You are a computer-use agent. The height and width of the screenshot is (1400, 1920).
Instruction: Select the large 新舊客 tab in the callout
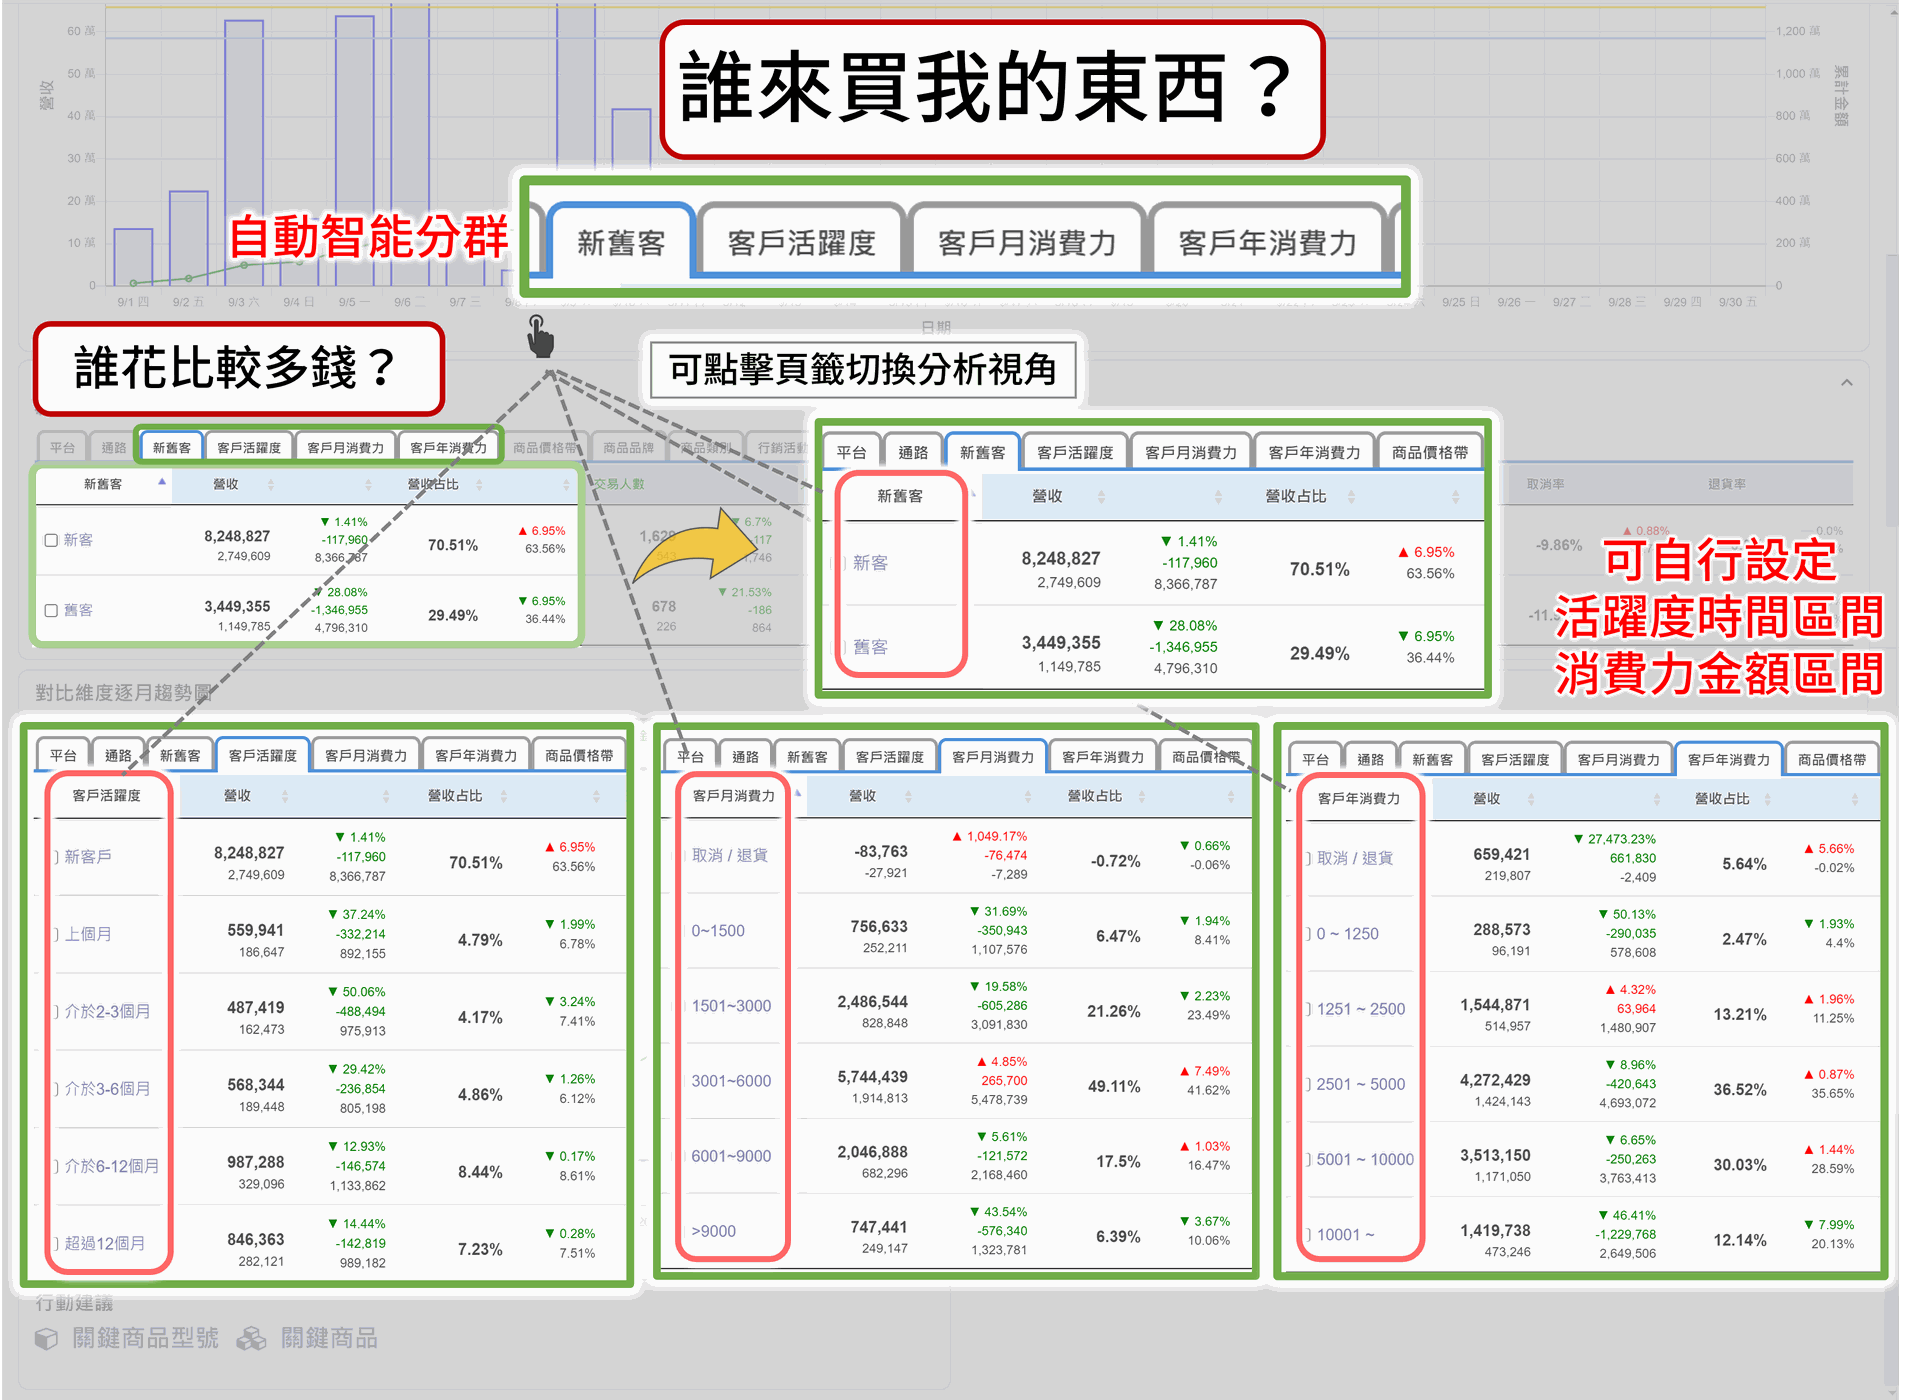point(620,242)
